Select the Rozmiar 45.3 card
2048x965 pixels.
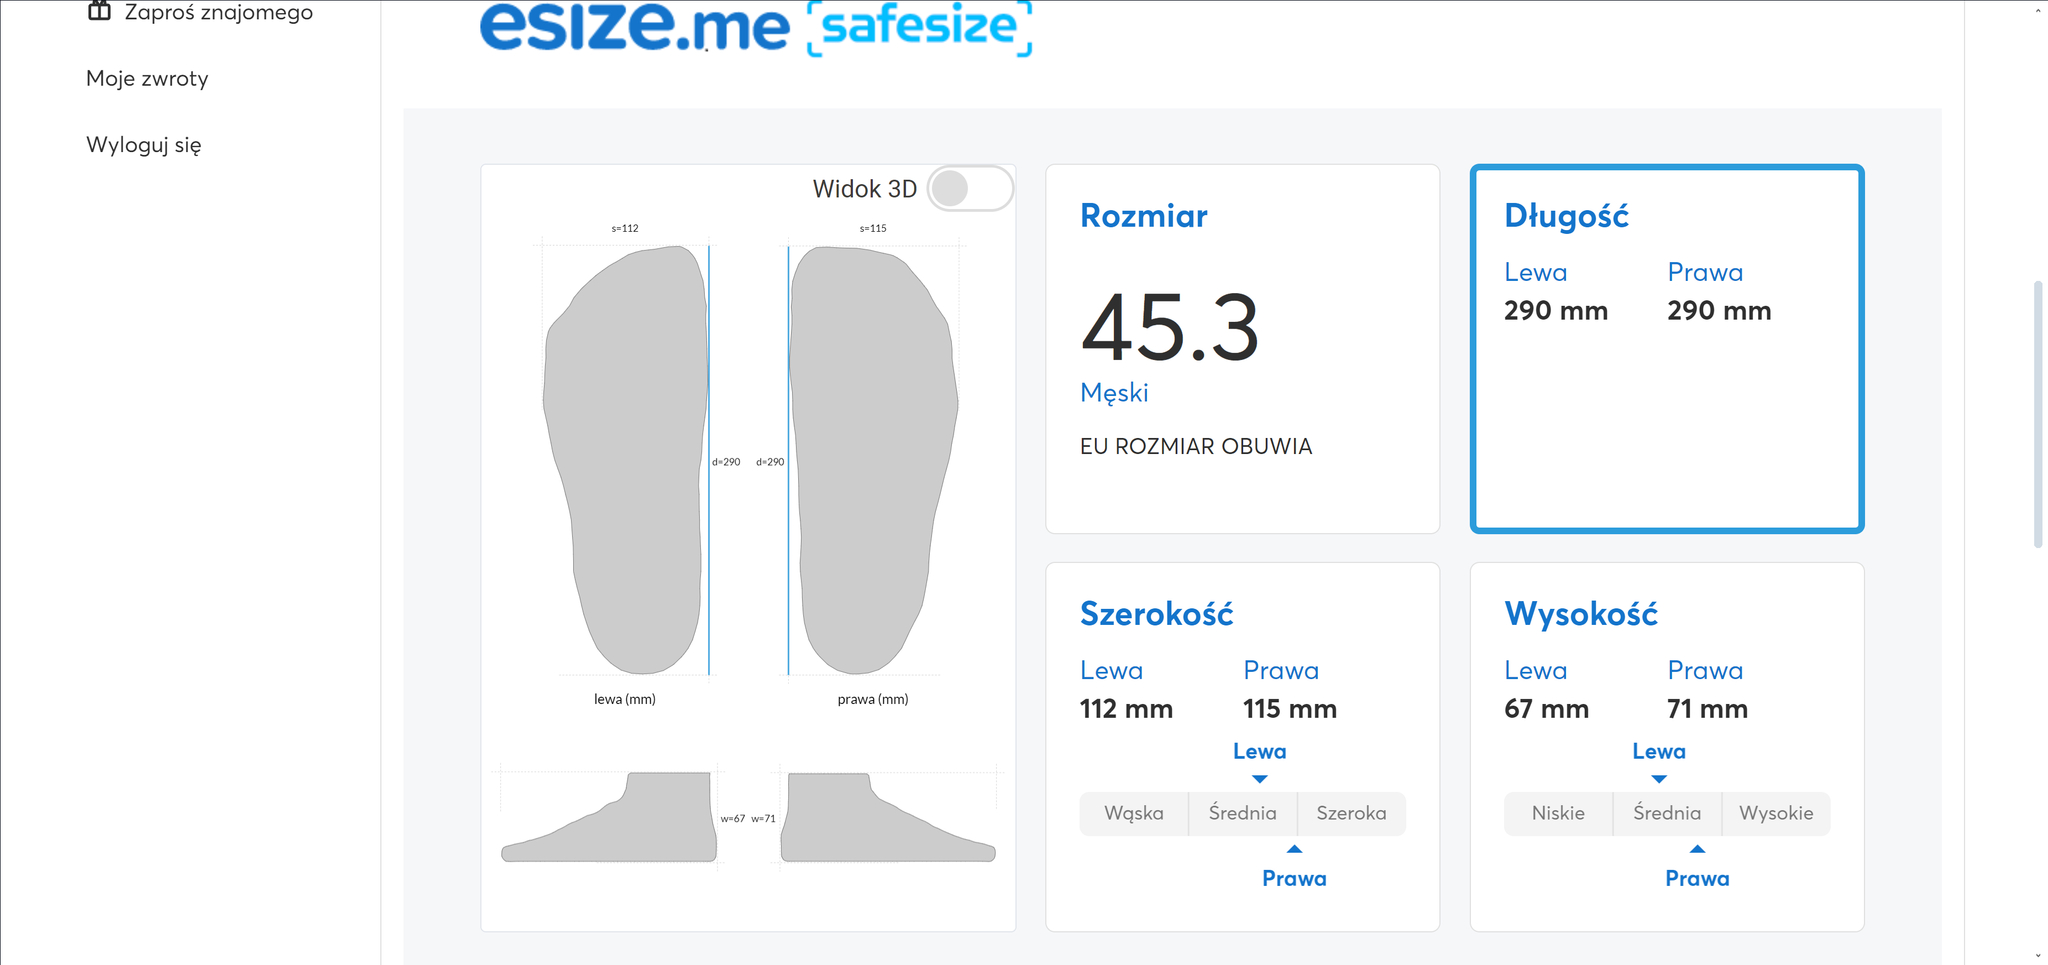(1242, 348)
